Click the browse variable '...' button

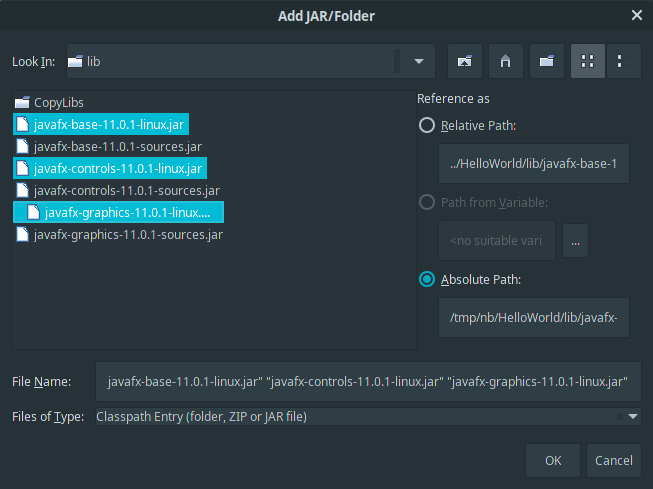pyautogui.click(x=574, y=240)
